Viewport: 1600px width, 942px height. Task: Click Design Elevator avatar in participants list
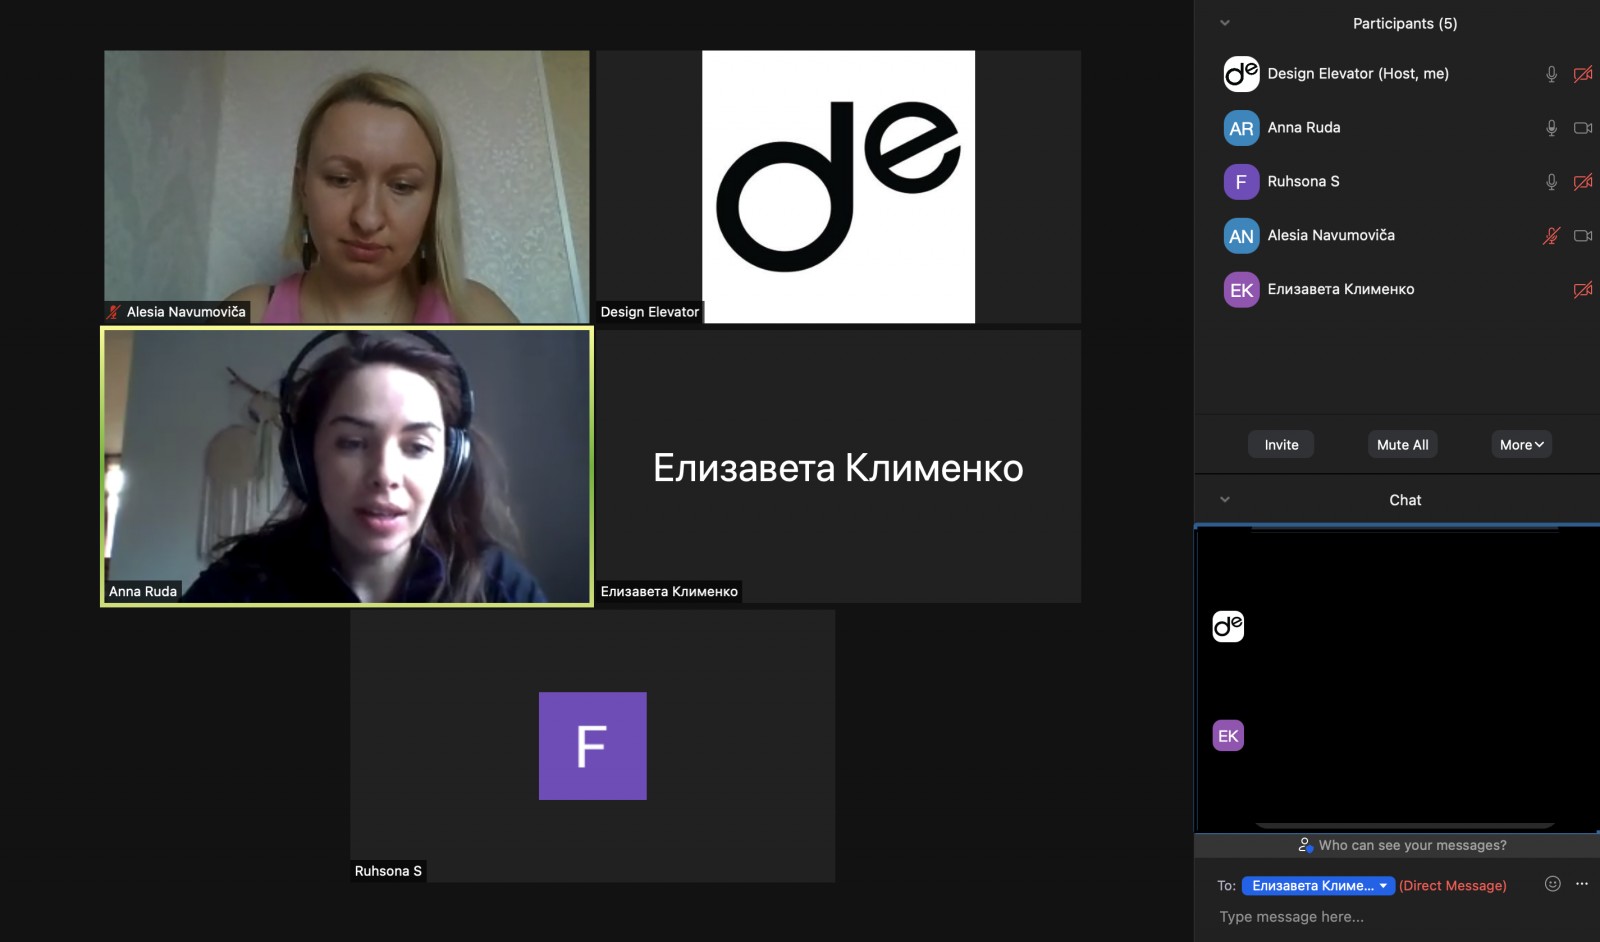coord(1241,74)
